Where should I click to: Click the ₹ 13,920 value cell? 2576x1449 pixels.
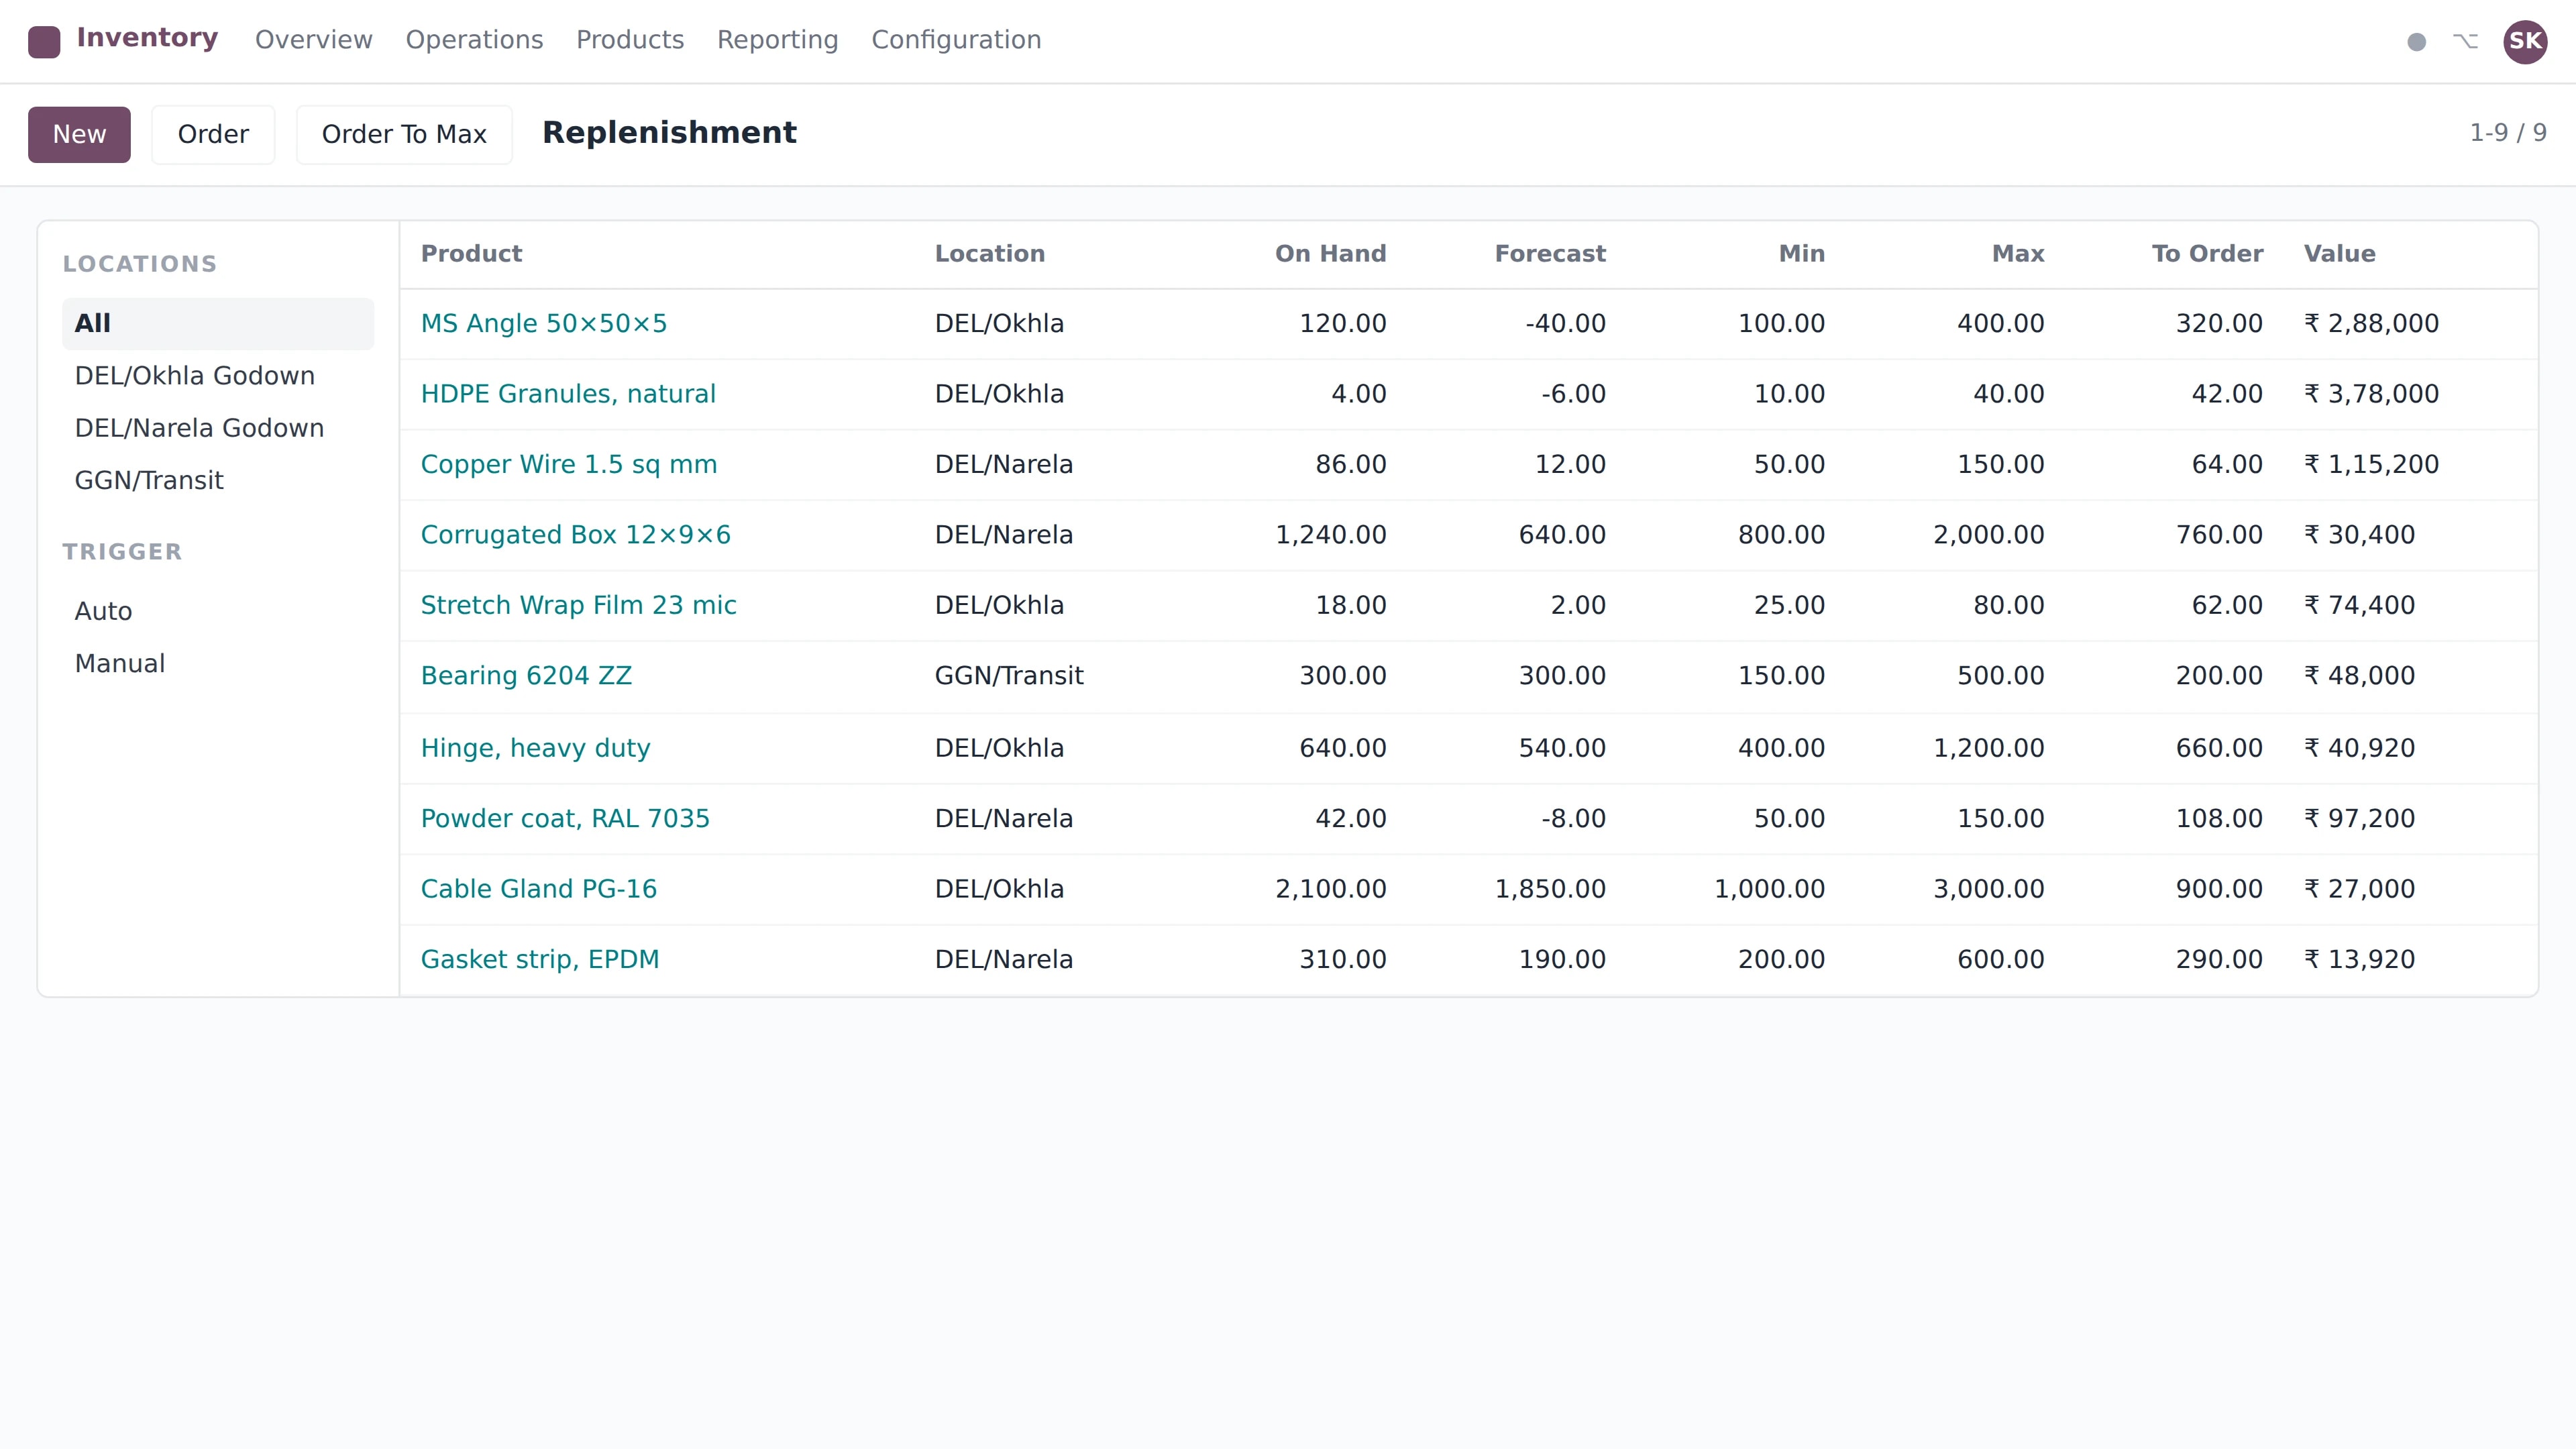[2359, 960]
